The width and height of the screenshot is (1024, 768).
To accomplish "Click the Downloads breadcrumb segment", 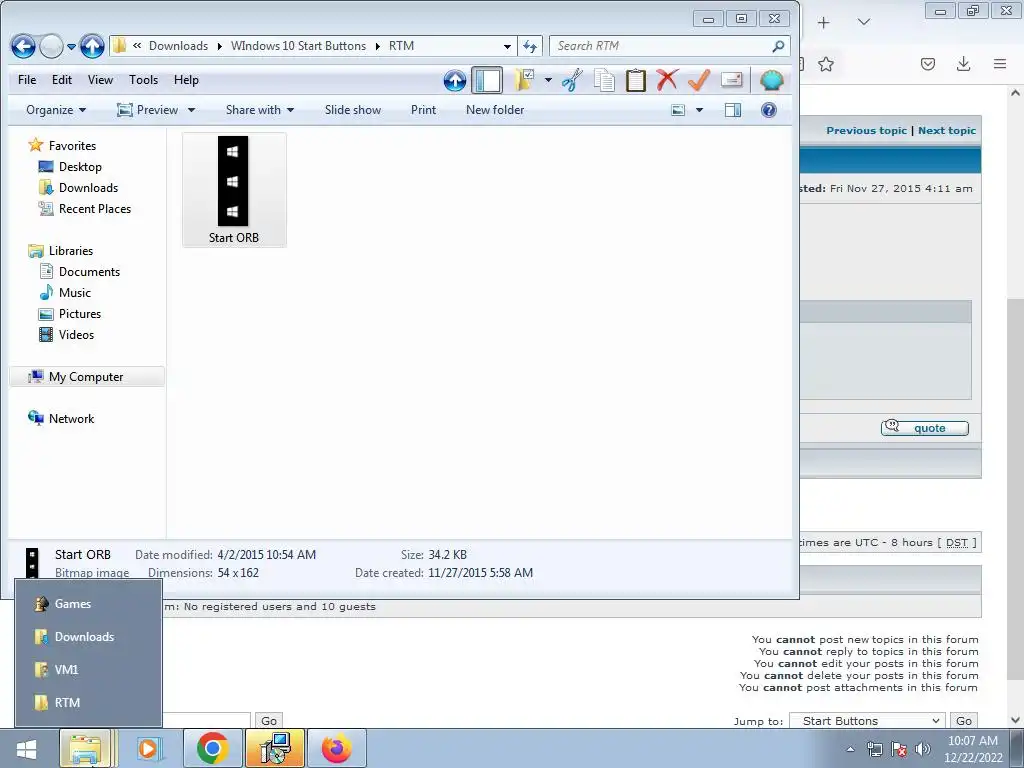I will click(x=178, y=46).
